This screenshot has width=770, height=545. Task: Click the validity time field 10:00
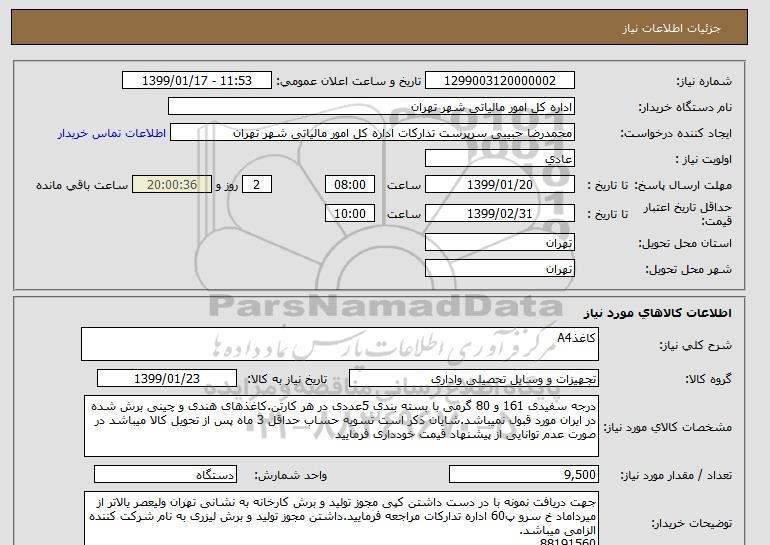(x=350, y=214)
